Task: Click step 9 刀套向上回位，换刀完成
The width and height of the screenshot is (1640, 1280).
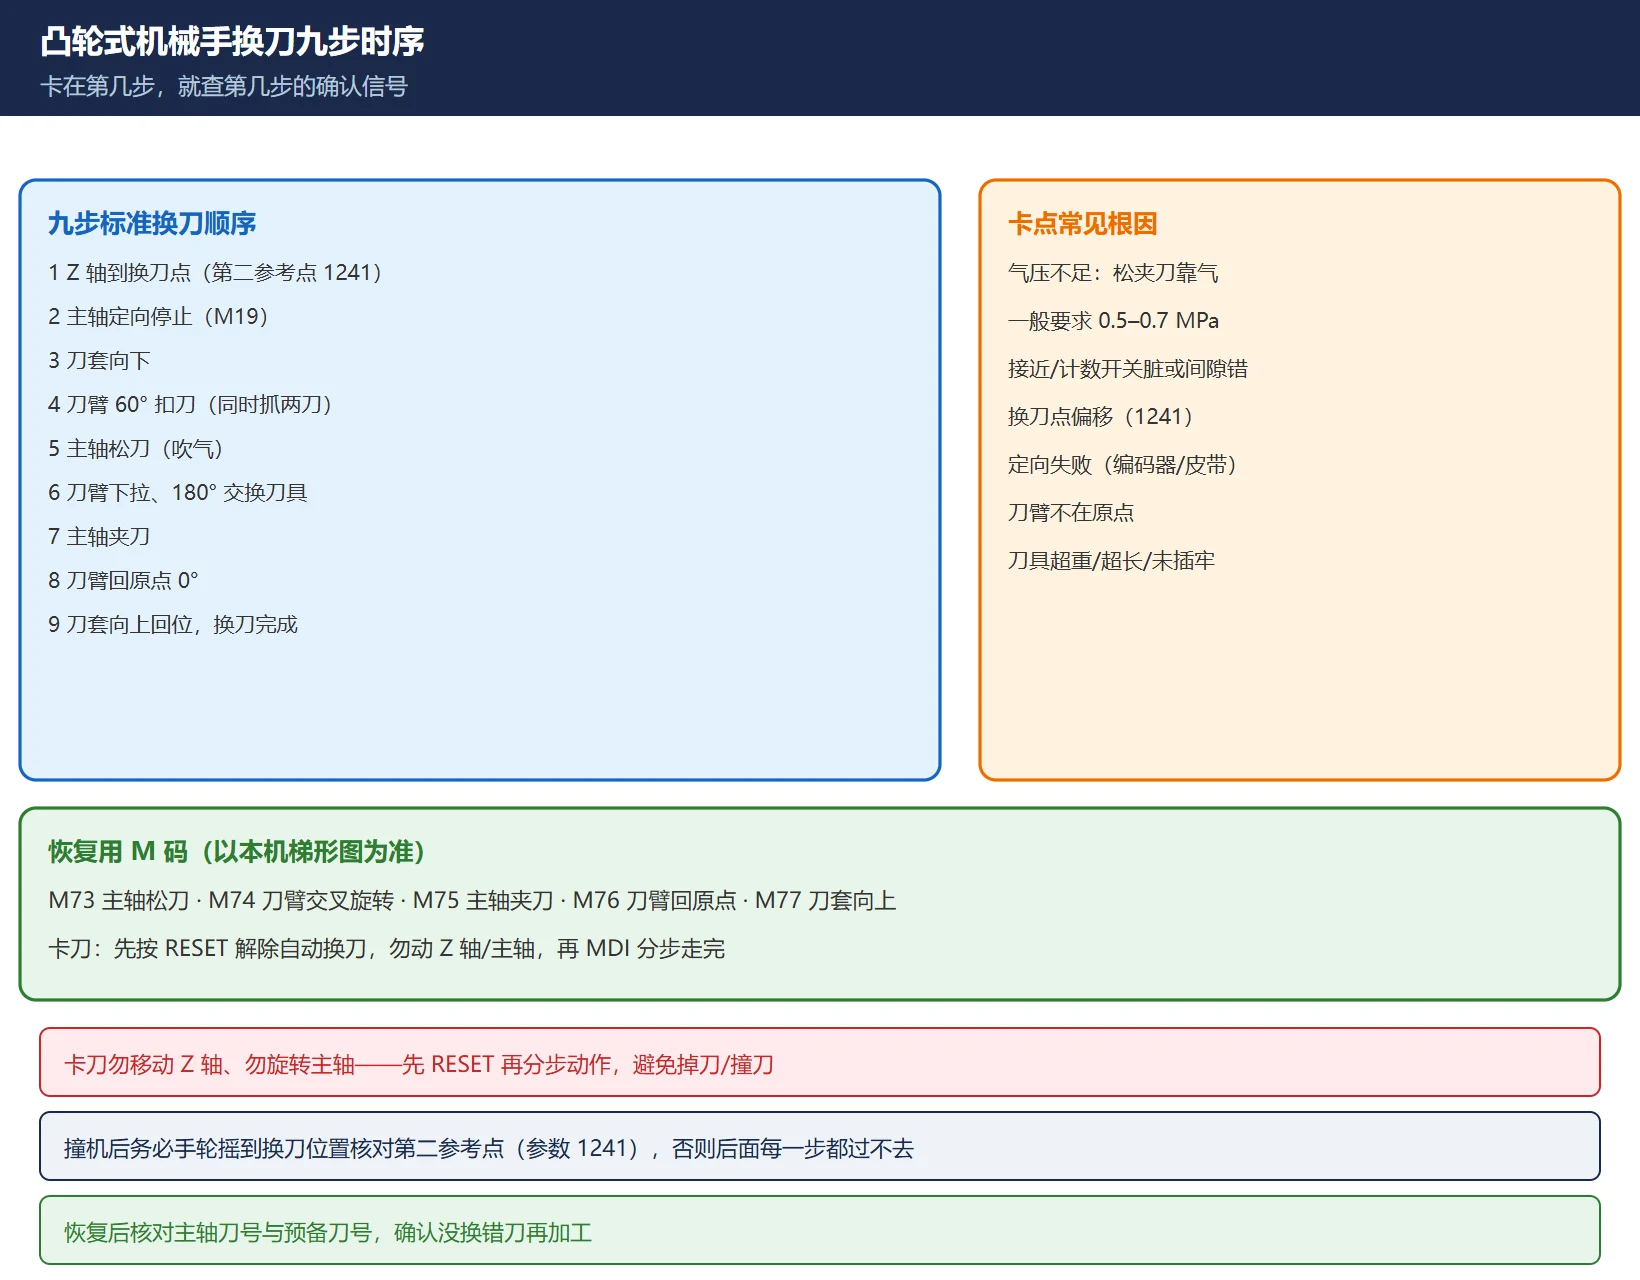Action: coord(173,625)
